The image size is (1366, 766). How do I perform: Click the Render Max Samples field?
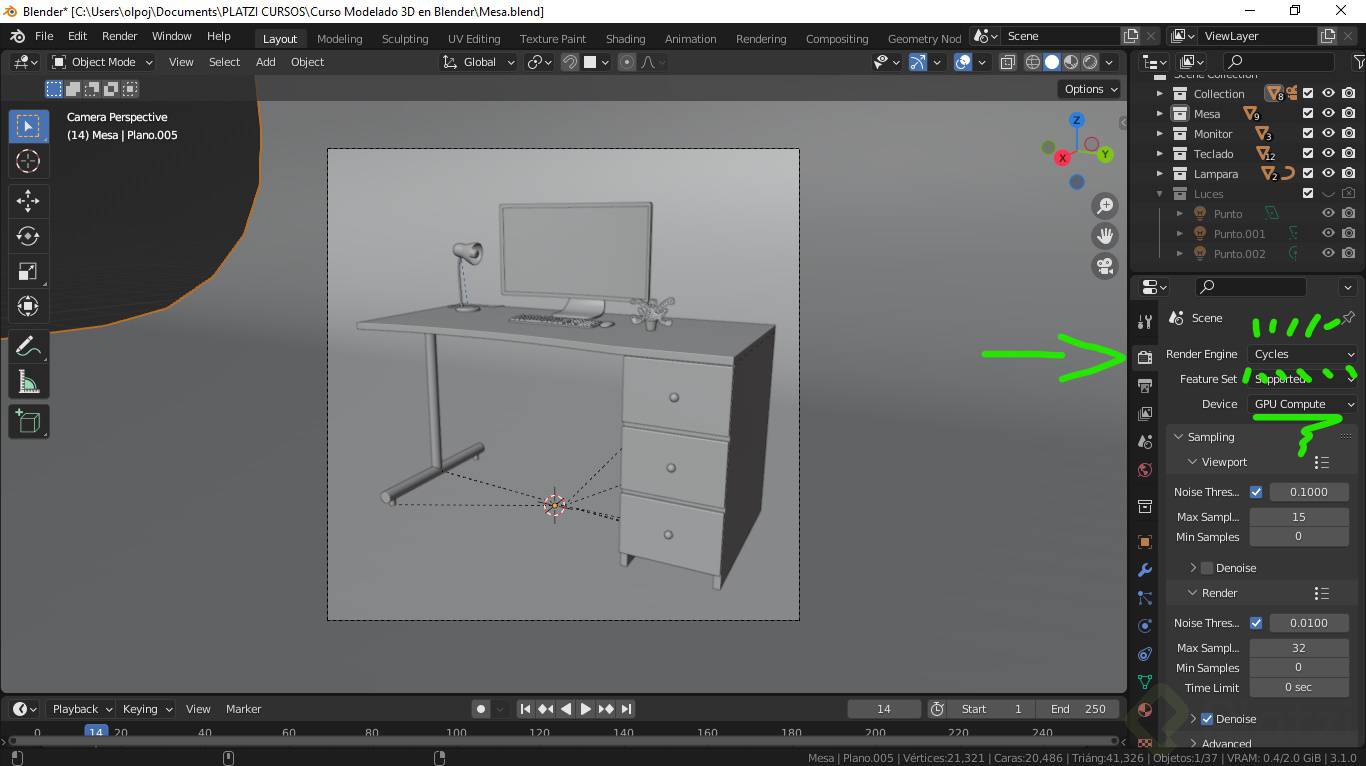[x=1298, y=648]
